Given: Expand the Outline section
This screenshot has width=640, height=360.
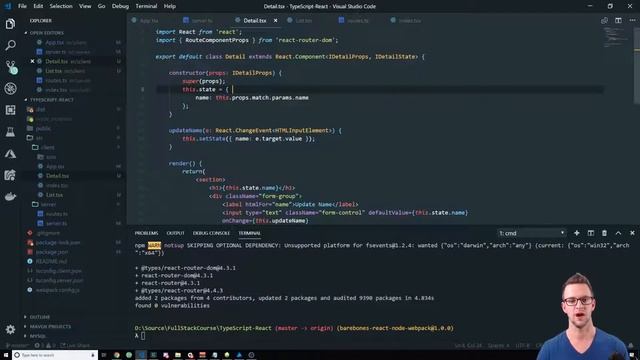Looking at the screenshot, I should coord(40,317).
